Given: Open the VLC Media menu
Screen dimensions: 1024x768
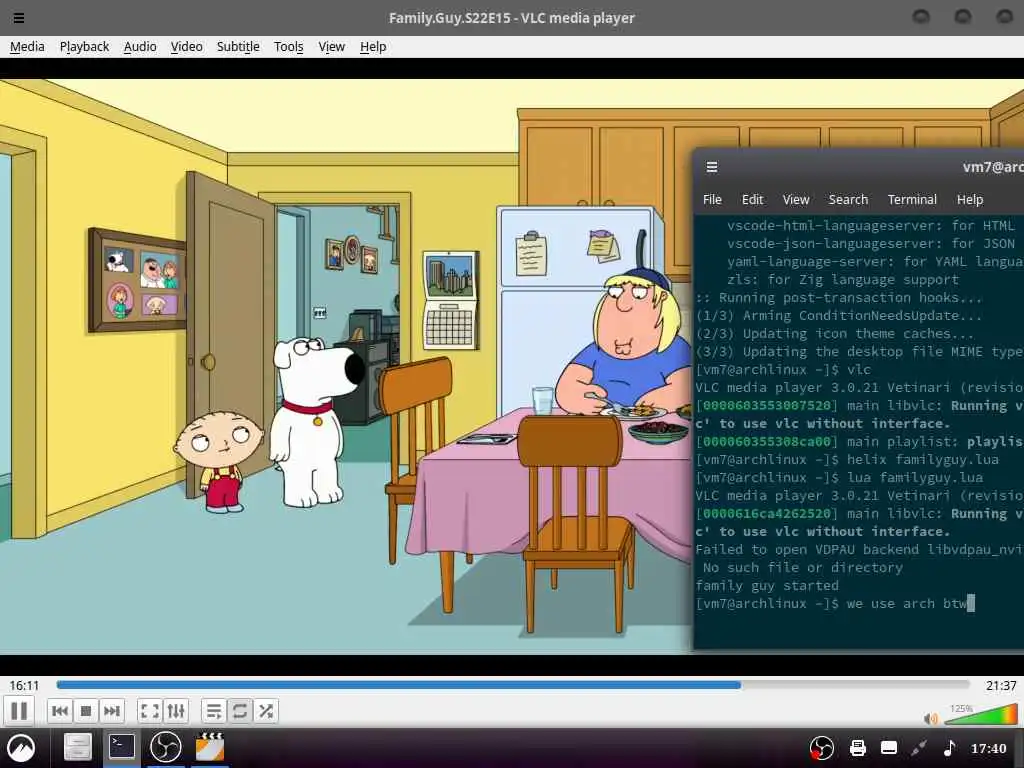Looking at the screenshot, I should coord(27,46).
